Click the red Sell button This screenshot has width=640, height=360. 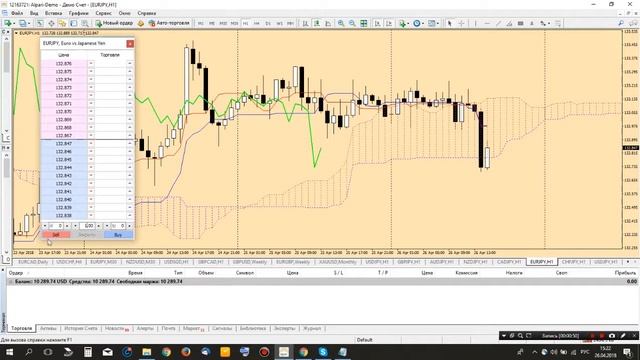pos(56,235)
